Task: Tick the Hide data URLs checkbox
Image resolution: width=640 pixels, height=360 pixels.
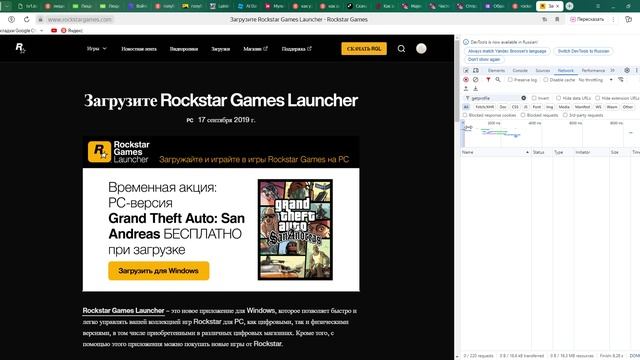Action: [x=558, y=98]
